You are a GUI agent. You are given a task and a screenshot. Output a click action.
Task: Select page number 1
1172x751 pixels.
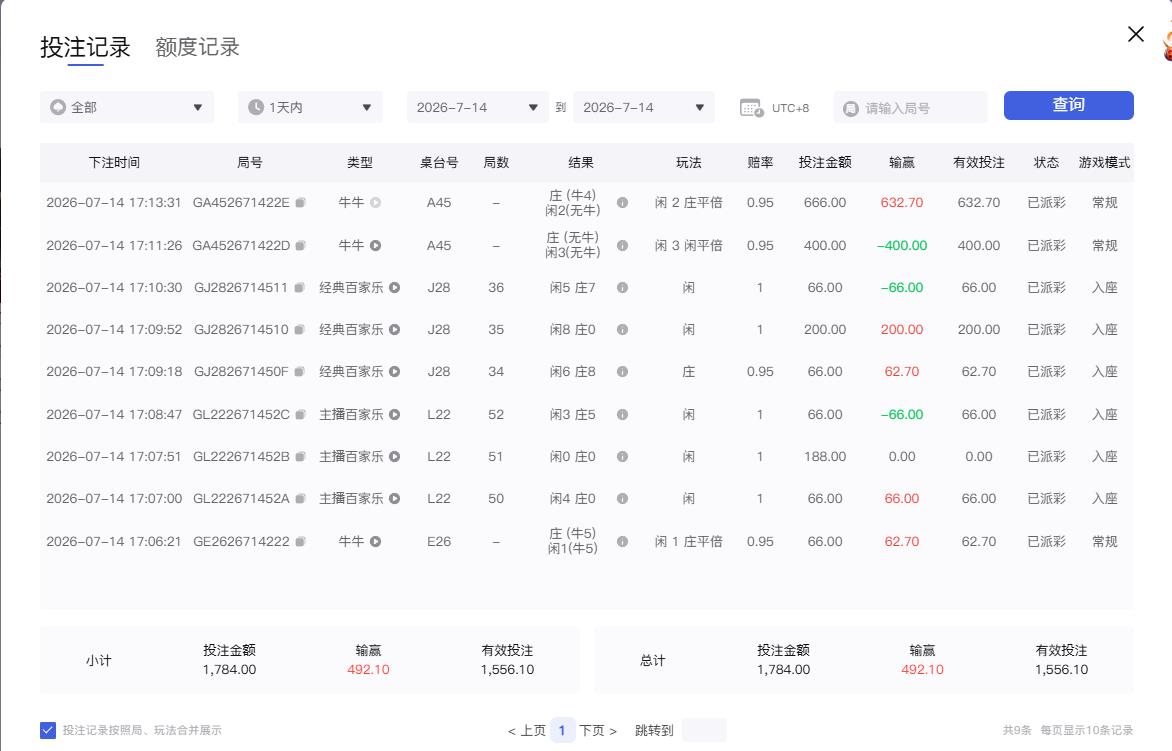pyautogui.click(x=562, y=730)
